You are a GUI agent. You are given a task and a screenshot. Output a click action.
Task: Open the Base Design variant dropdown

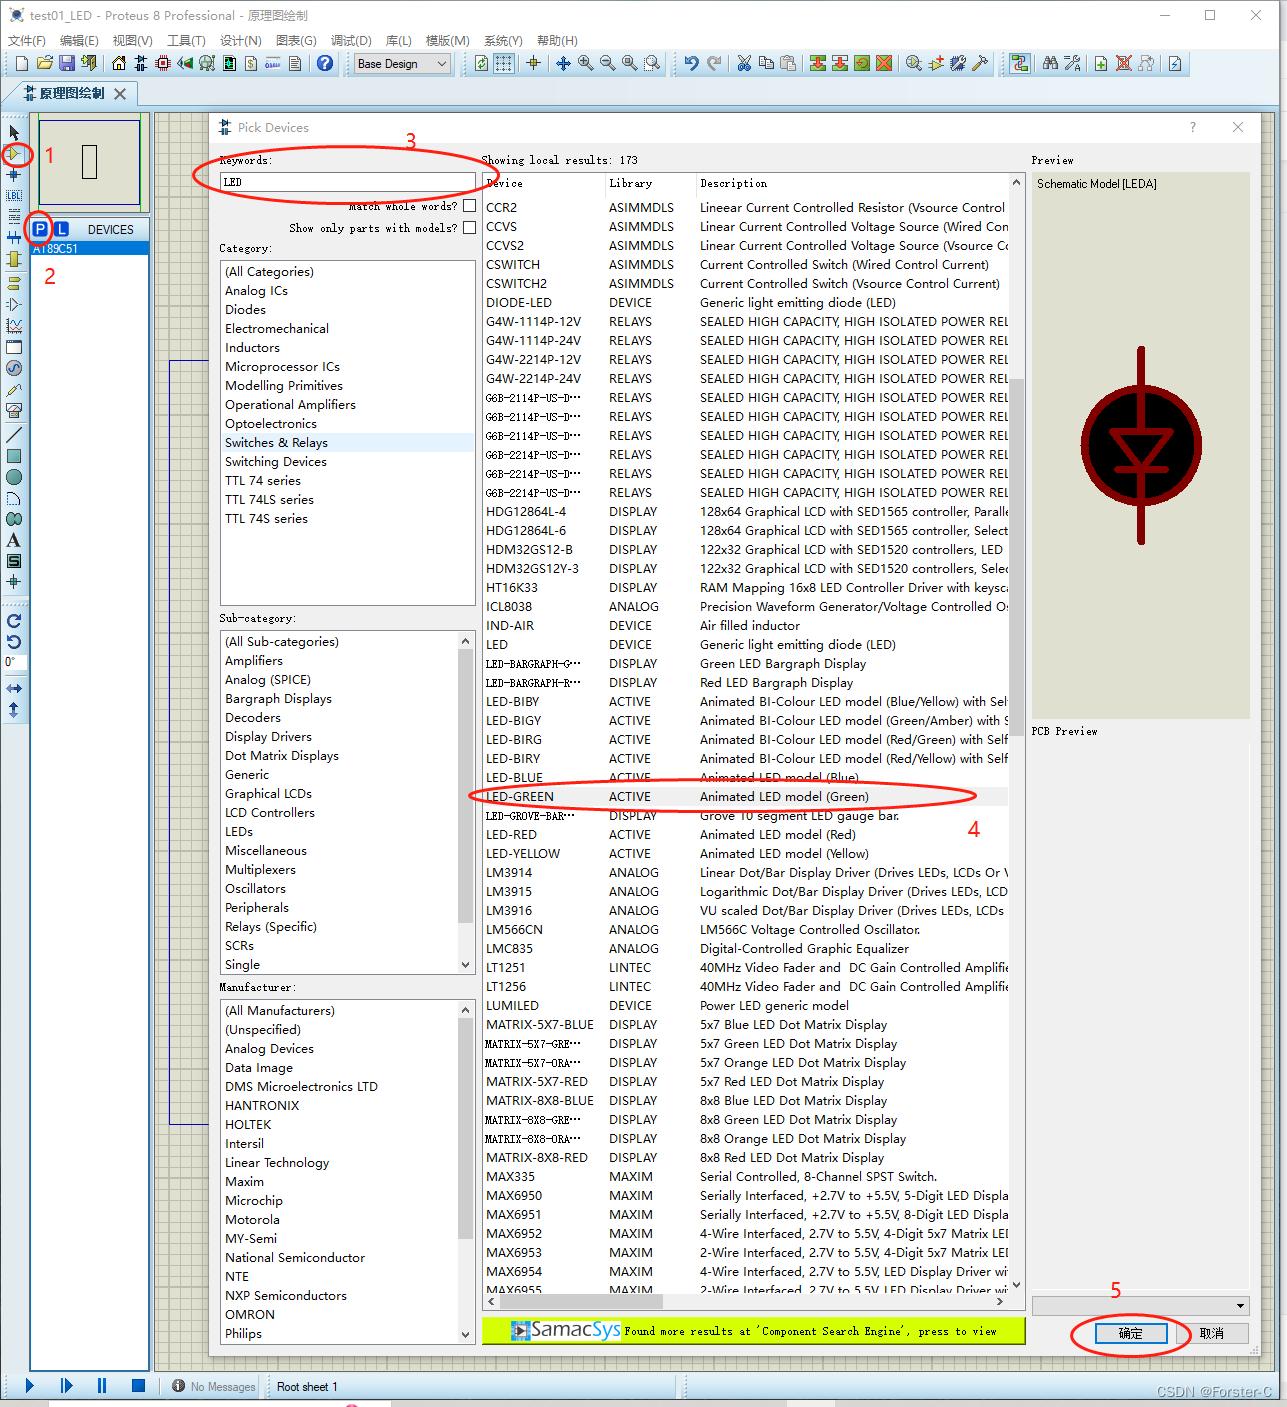403,63
